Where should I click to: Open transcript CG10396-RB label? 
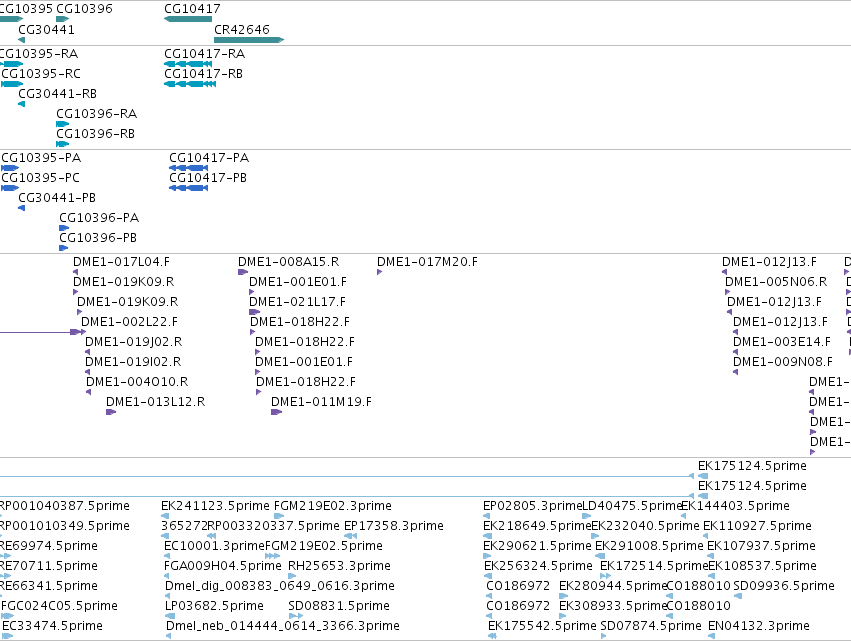pos(95,134)
